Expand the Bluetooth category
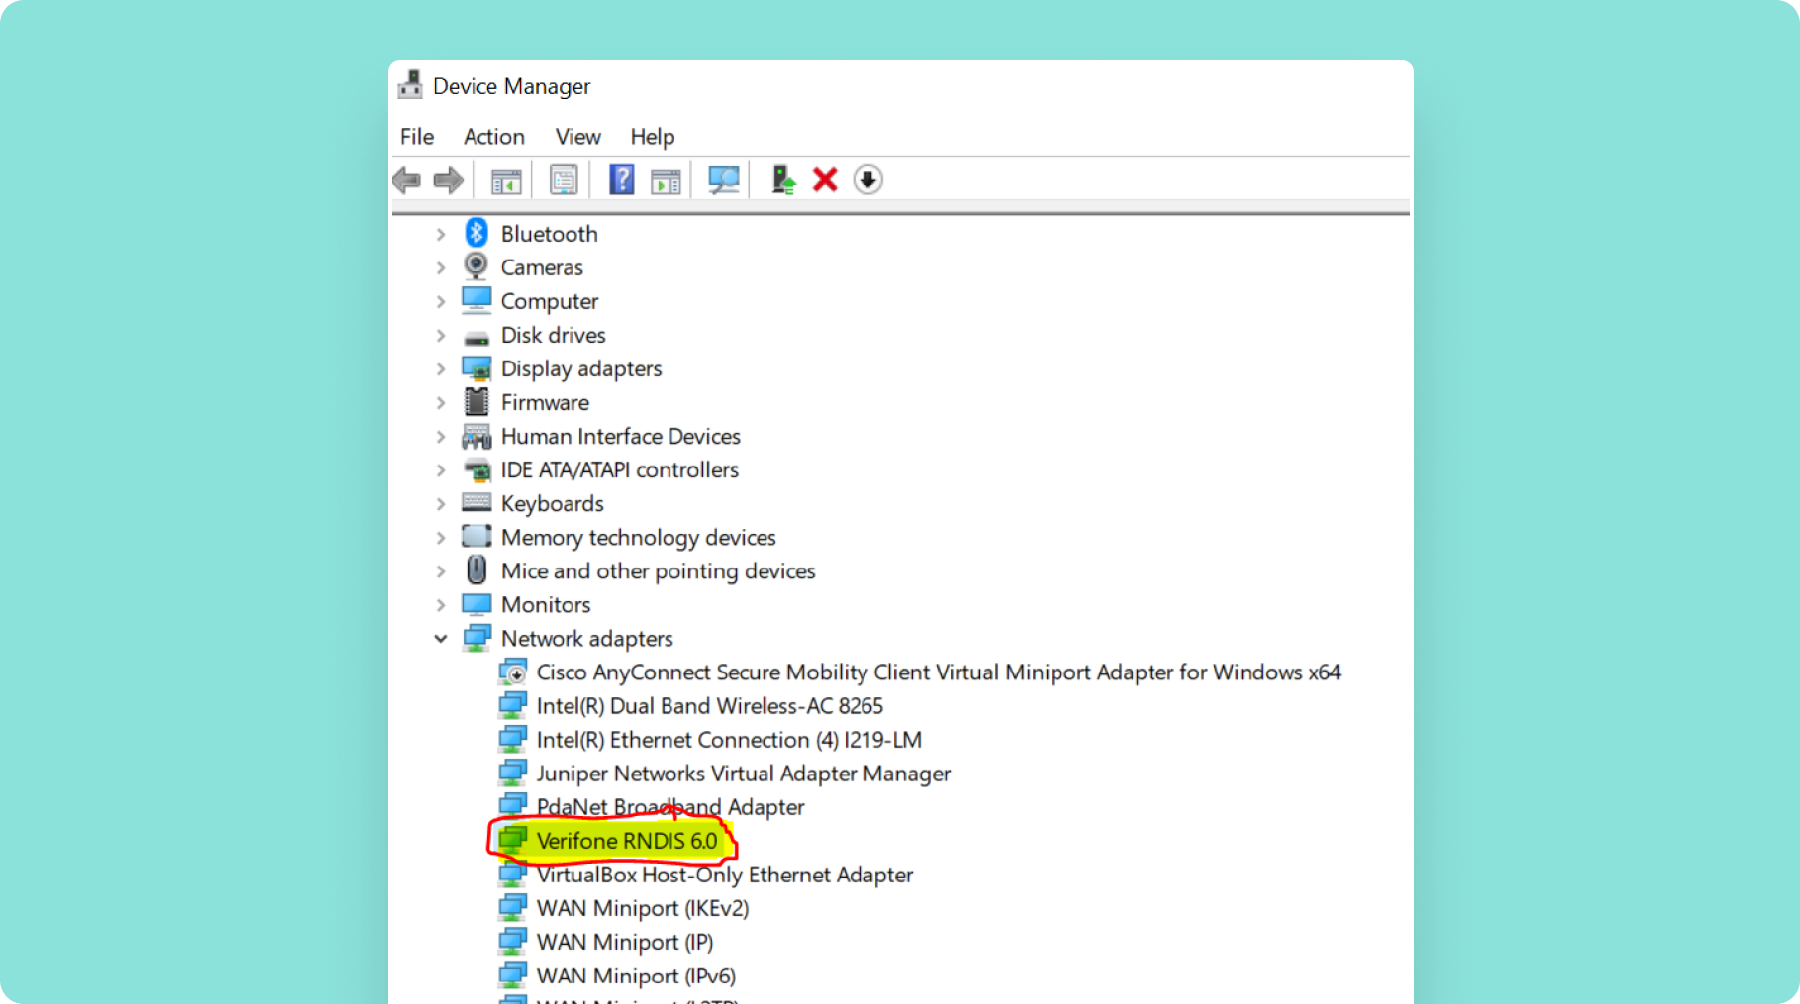Screen dimensions: 1800x1004 (x=441, y=234)
